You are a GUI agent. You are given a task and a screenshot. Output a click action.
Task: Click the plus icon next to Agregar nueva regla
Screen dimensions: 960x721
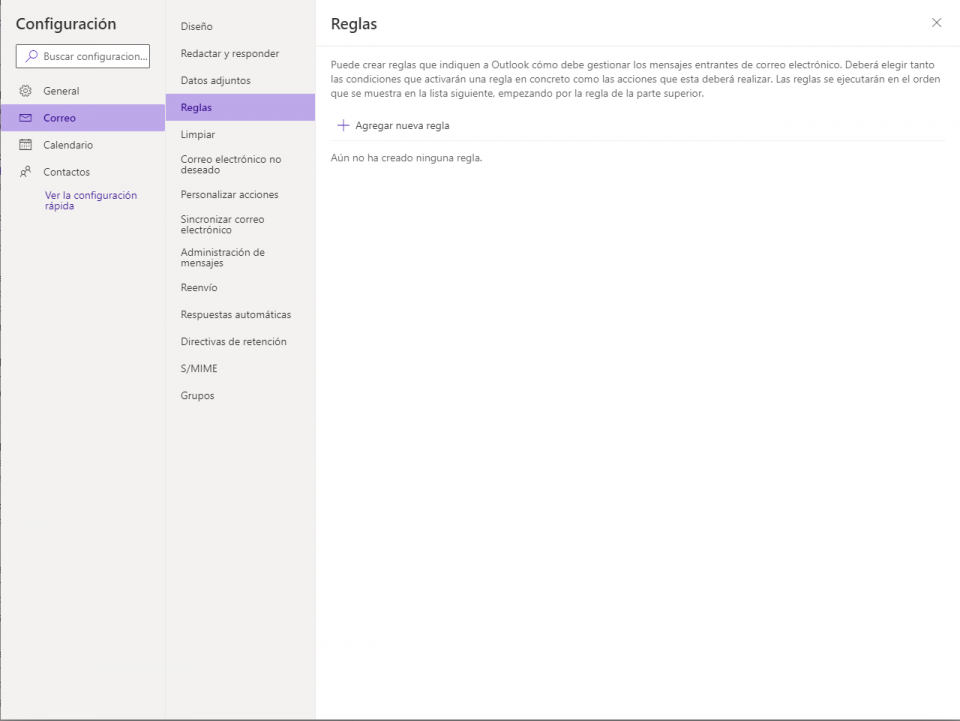[x=343, y=125]
